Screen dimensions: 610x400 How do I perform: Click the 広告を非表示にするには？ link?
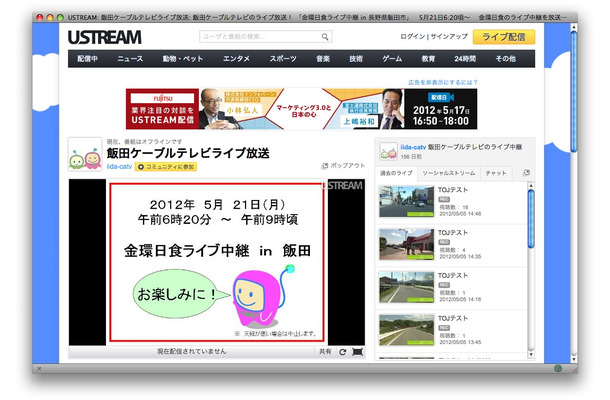click(x=443, y=82)
